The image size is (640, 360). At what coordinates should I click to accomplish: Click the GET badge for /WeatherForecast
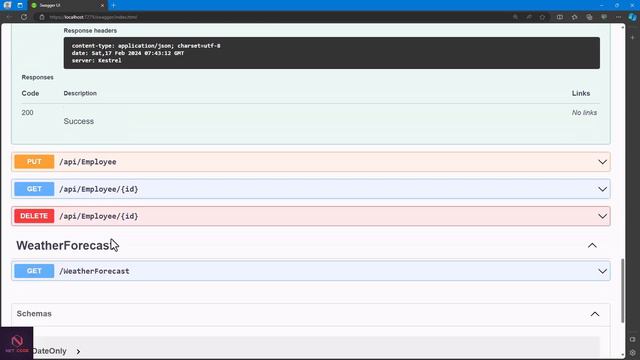pos(34,271)
